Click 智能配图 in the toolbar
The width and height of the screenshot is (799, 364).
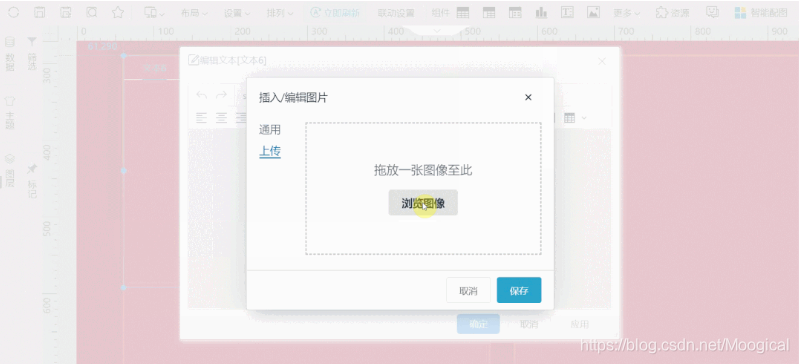tap(761, 13)
